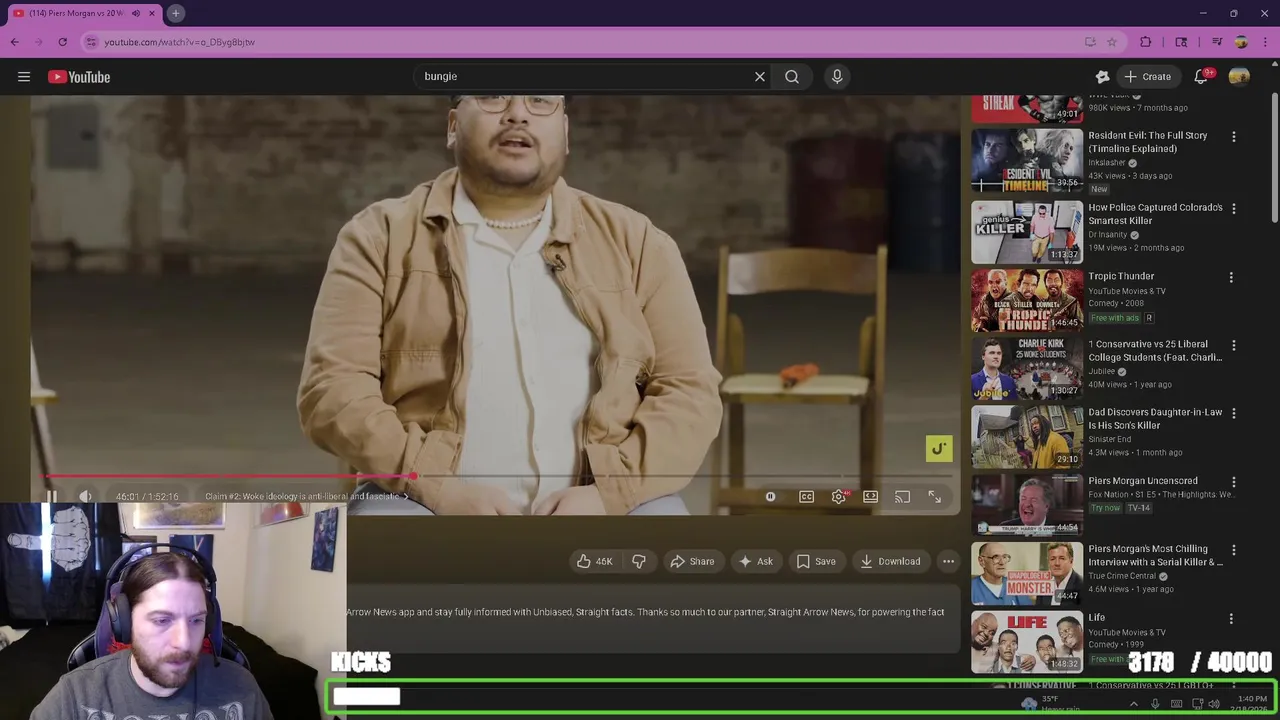
Task: Expand the Claim #2 chapter title
Action: (306, 497)
